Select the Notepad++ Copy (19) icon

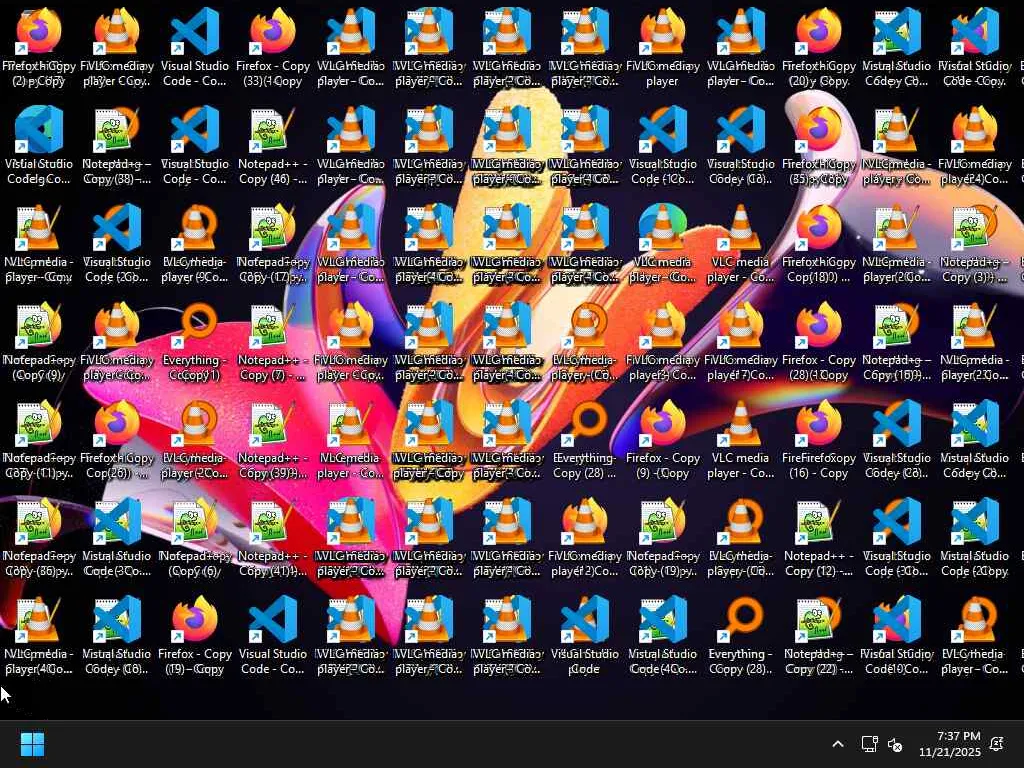click(662, 537)
